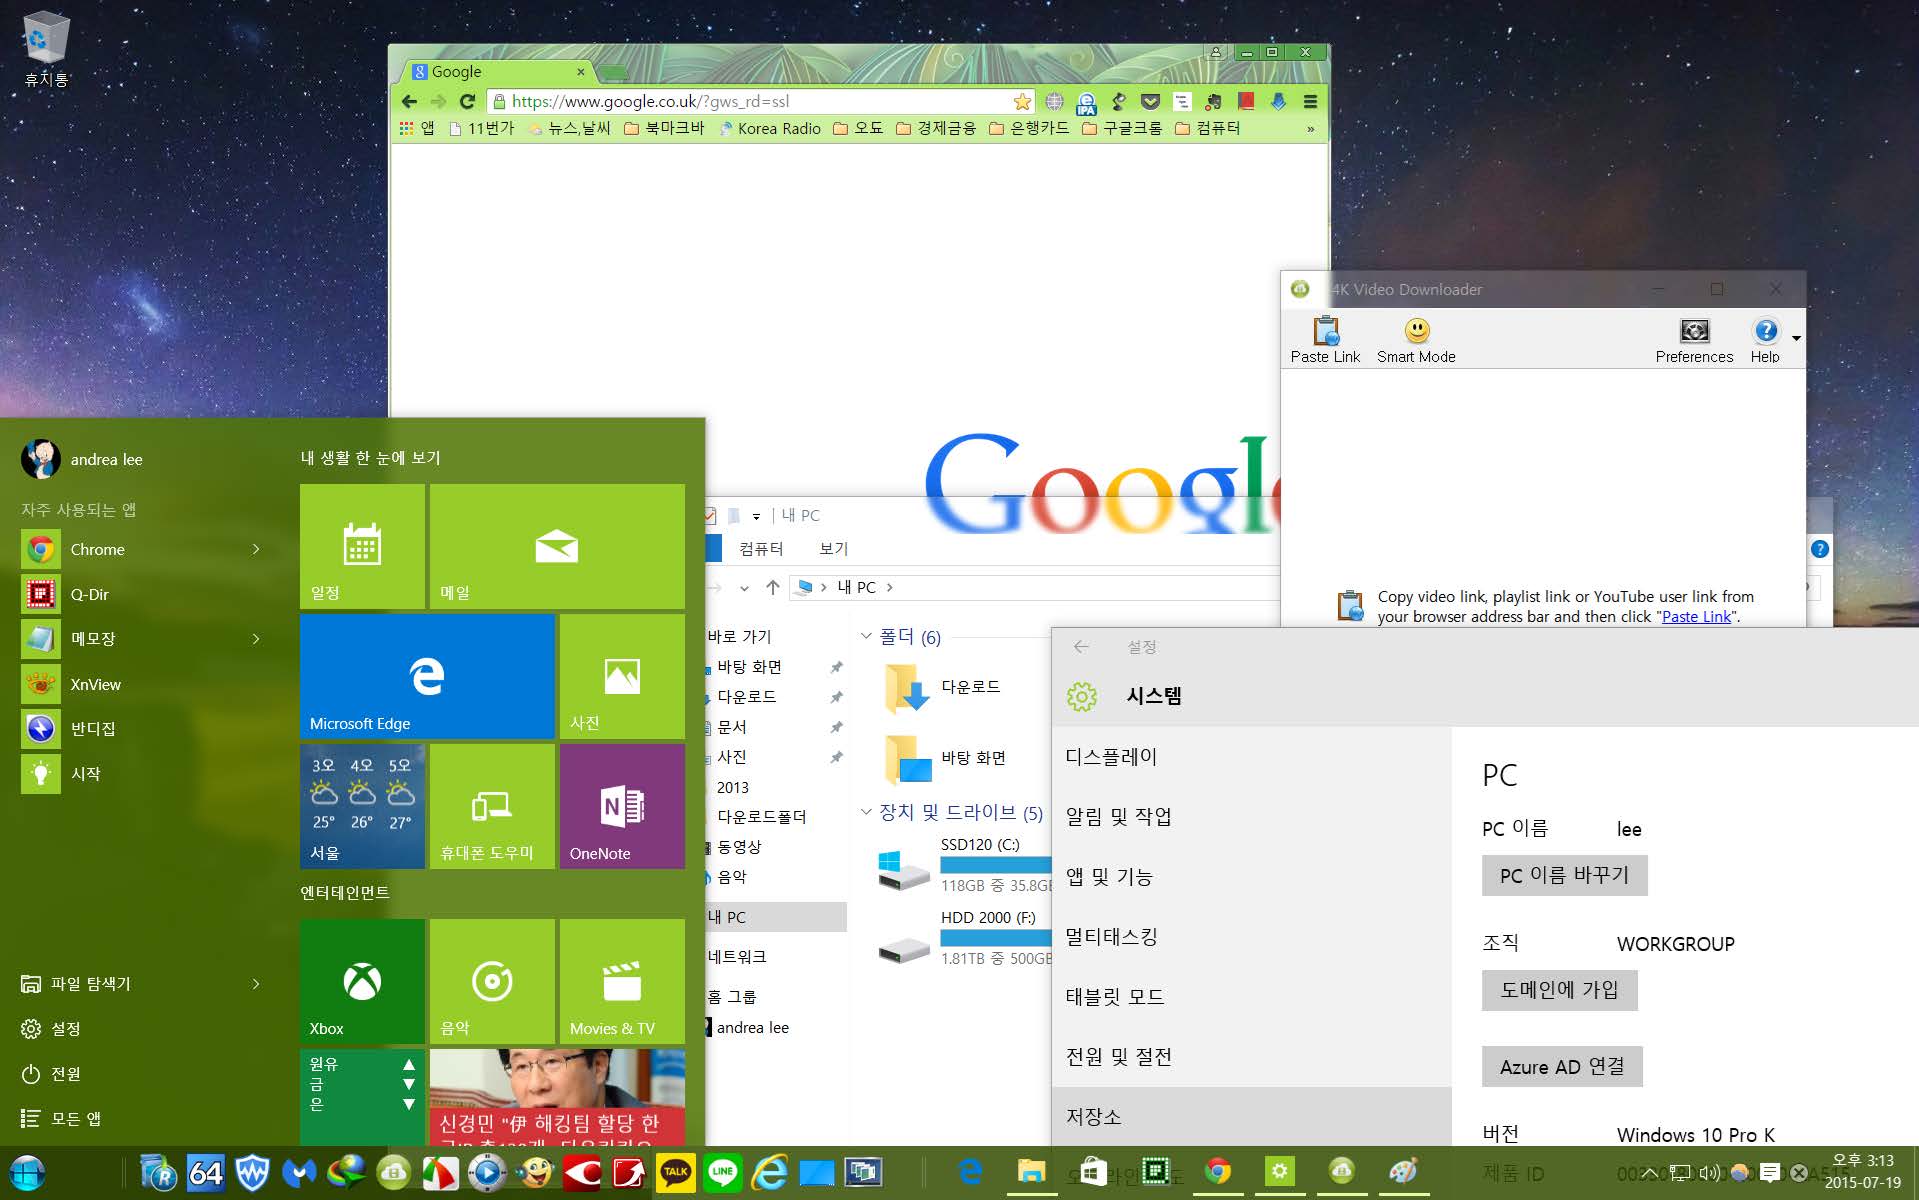Click the 도메인에 가입 button
This screenshot has width=1919, height=1200.
(1559, 990)
